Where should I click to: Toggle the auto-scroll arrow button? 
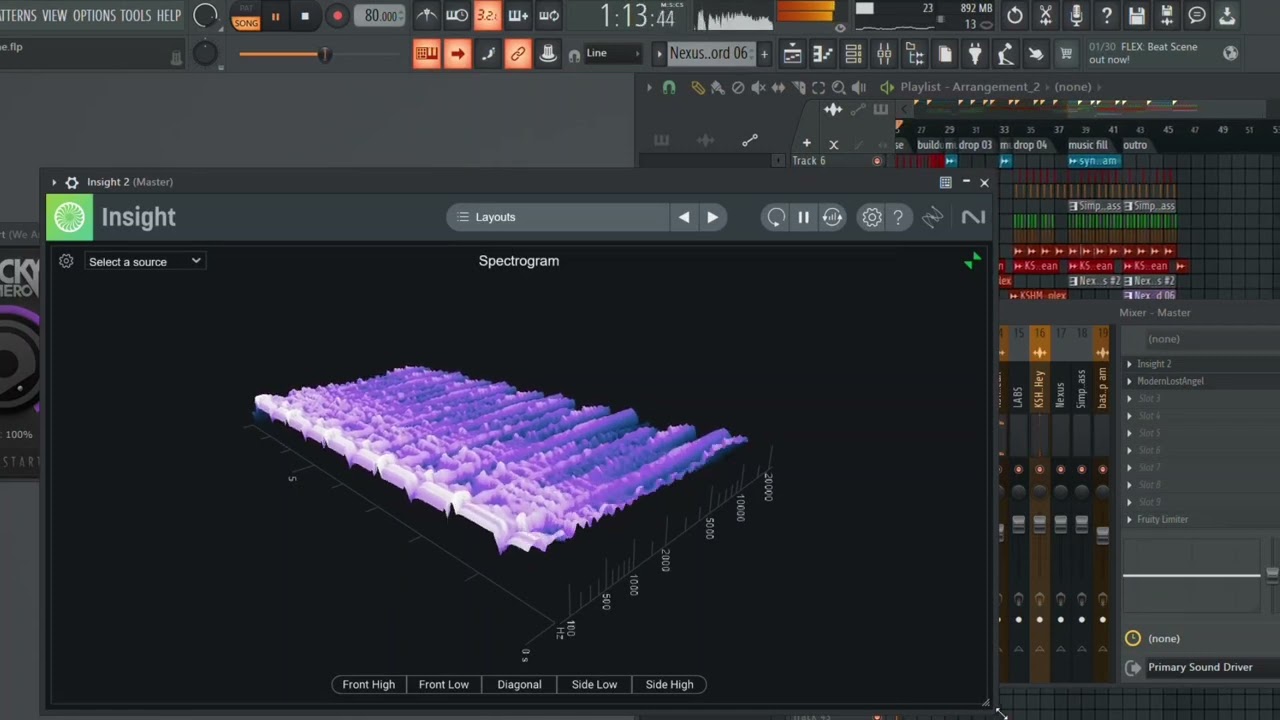pyautogui.click(x=457, y=54)
